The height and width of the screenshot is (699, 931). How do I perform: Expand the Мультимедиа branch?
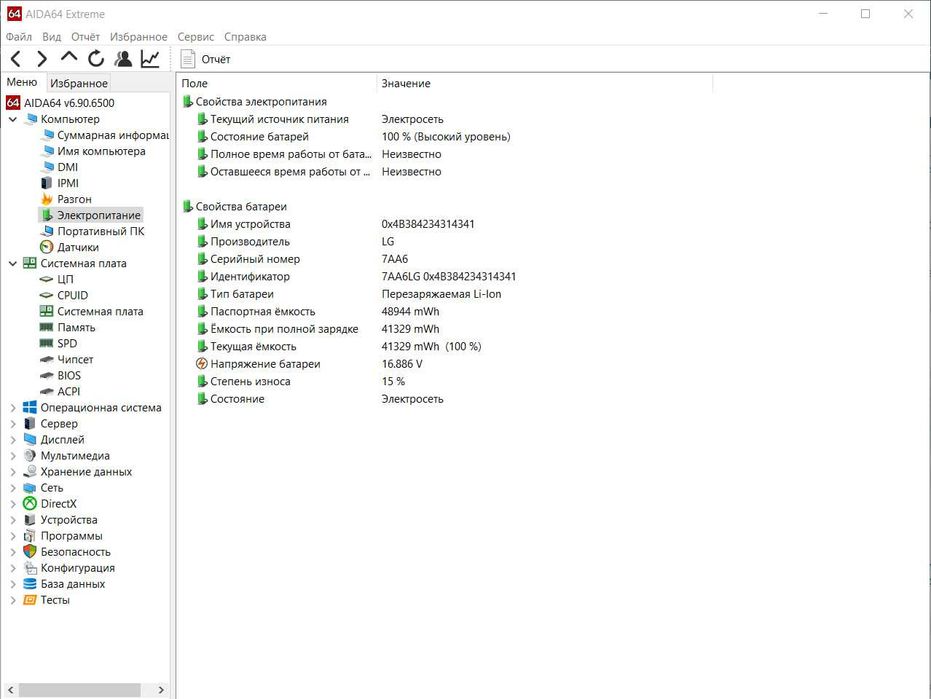pyautogui.click(x=13, y=456)
